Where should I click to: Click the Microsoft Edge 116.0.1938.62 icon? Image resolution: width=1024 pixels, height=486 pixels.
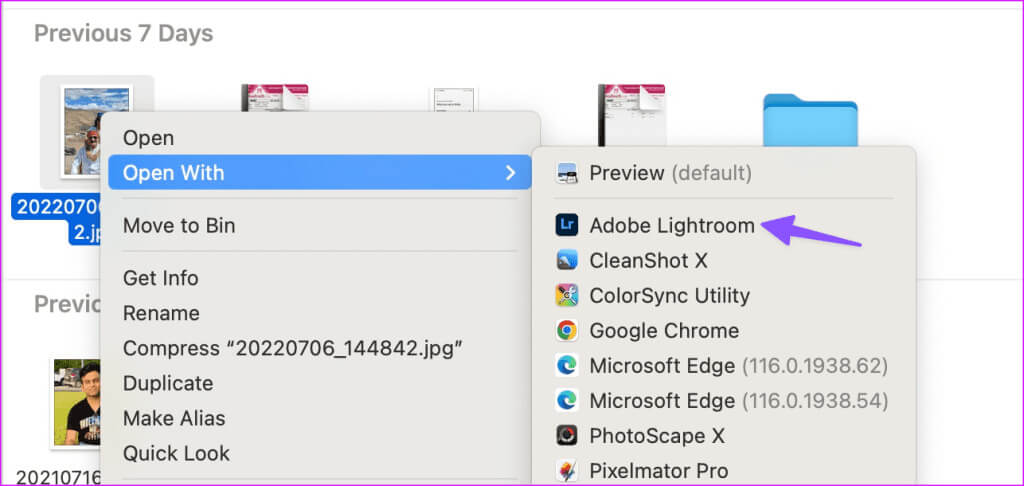click(566, 365)
